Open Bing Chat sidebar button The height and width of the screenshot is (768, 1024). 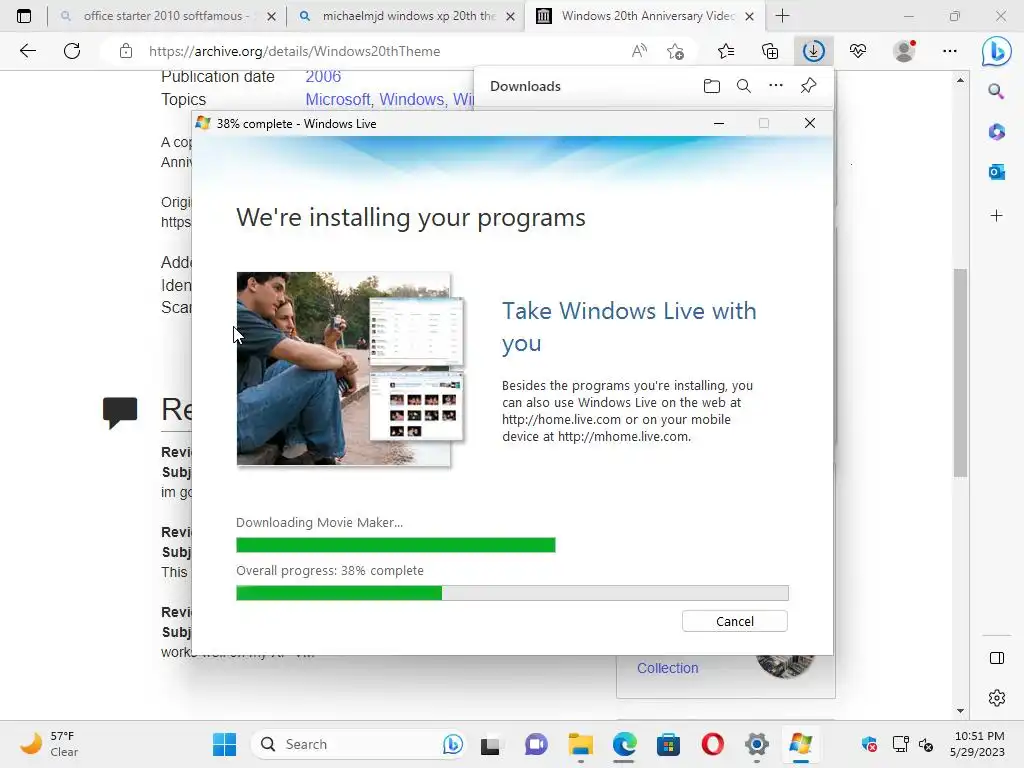tap(997, 52)
